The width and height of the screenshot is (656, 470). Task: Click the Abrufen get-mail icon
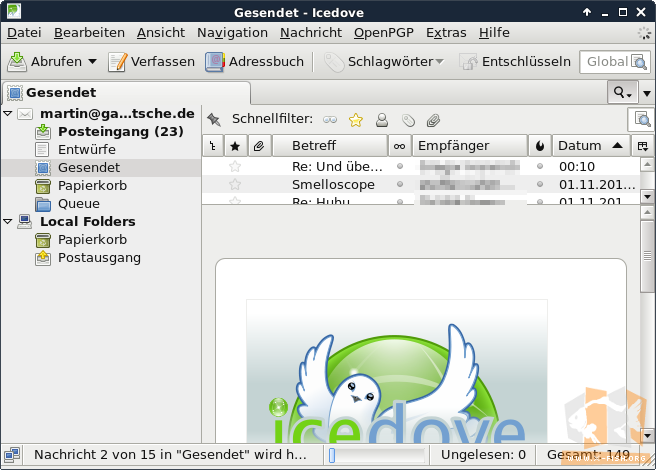click(17, 62)
